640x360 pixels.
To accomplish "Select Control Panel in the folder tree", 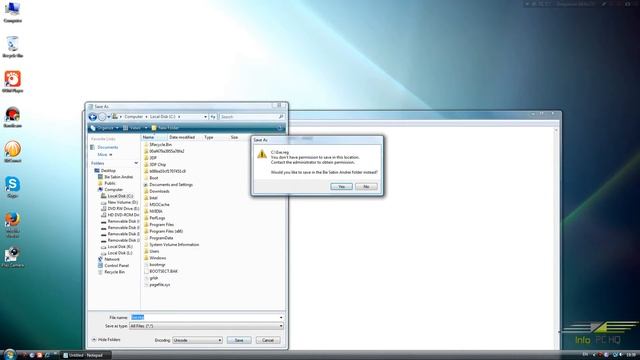I will [113, 265].
